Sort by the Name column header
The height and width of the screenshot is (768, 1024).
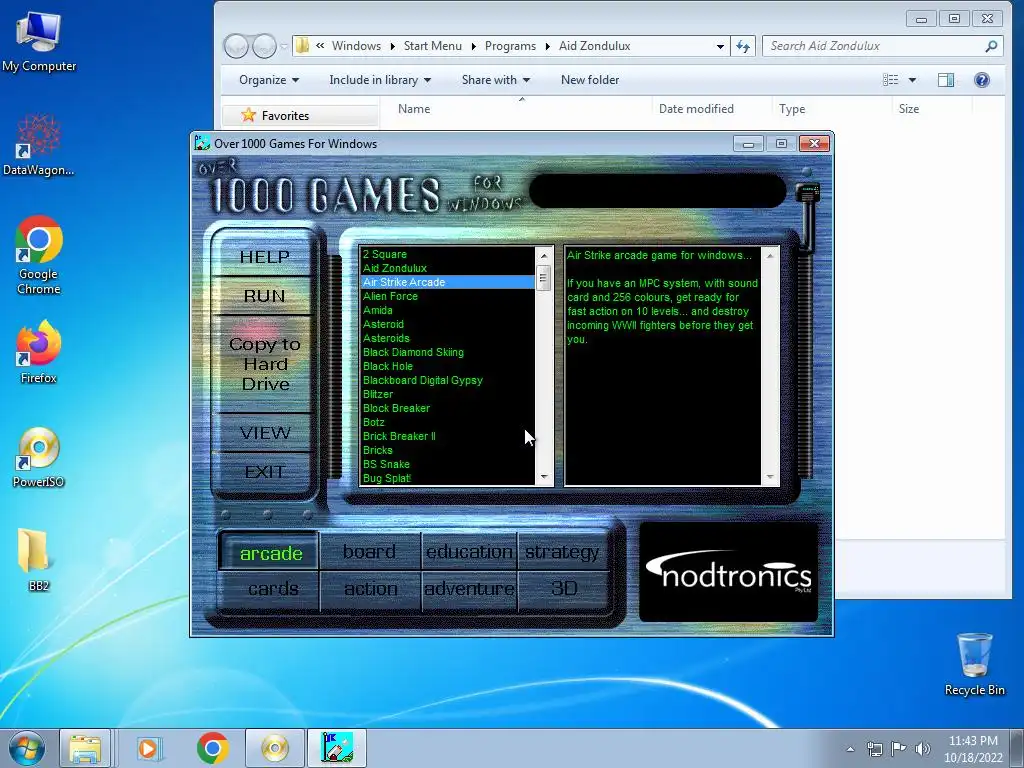pyautogui.click(x=414, y=108)
